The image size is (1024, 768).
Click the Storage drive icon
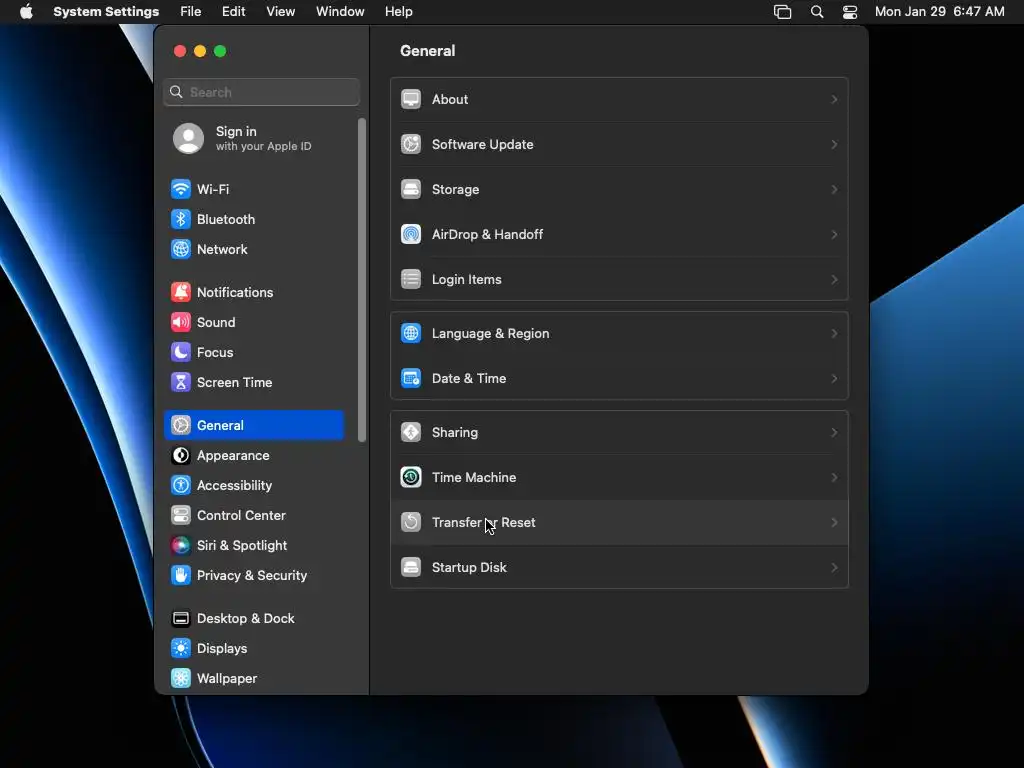[x=411, y=190]
